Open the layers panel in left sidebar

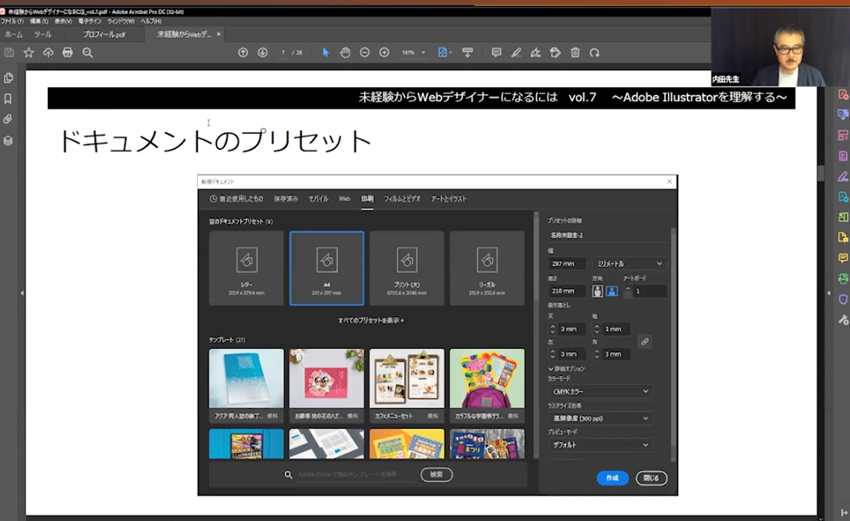point(8,141)
